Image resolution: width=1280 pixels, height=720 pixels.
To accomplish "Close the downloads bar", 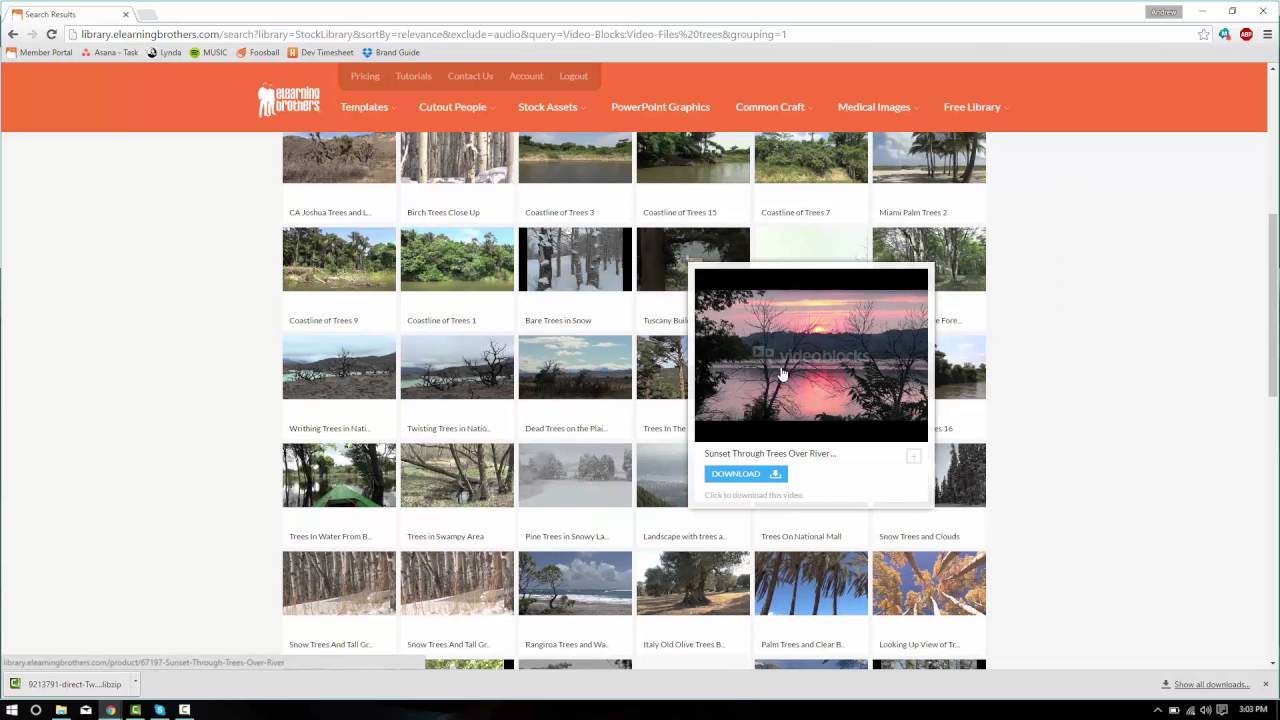I will point(1265,684).
